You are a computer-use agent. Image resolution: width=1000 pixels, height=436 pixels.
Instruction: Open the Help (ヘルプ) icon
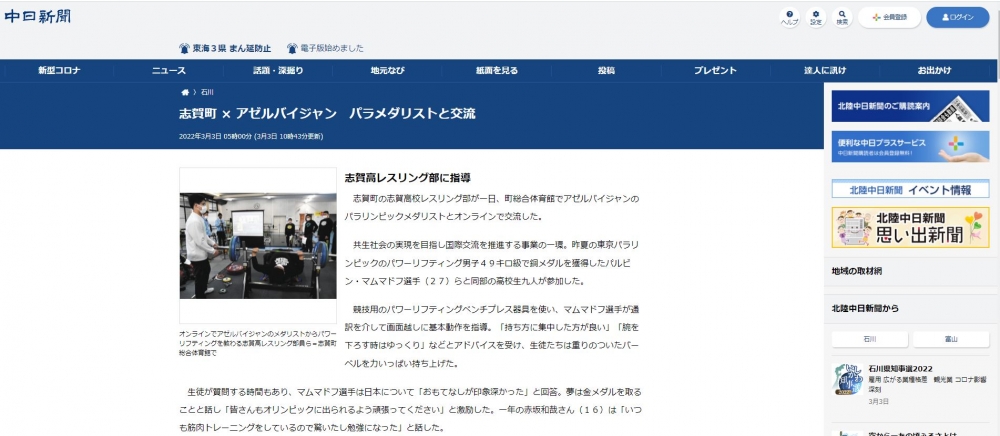point(790,17)
